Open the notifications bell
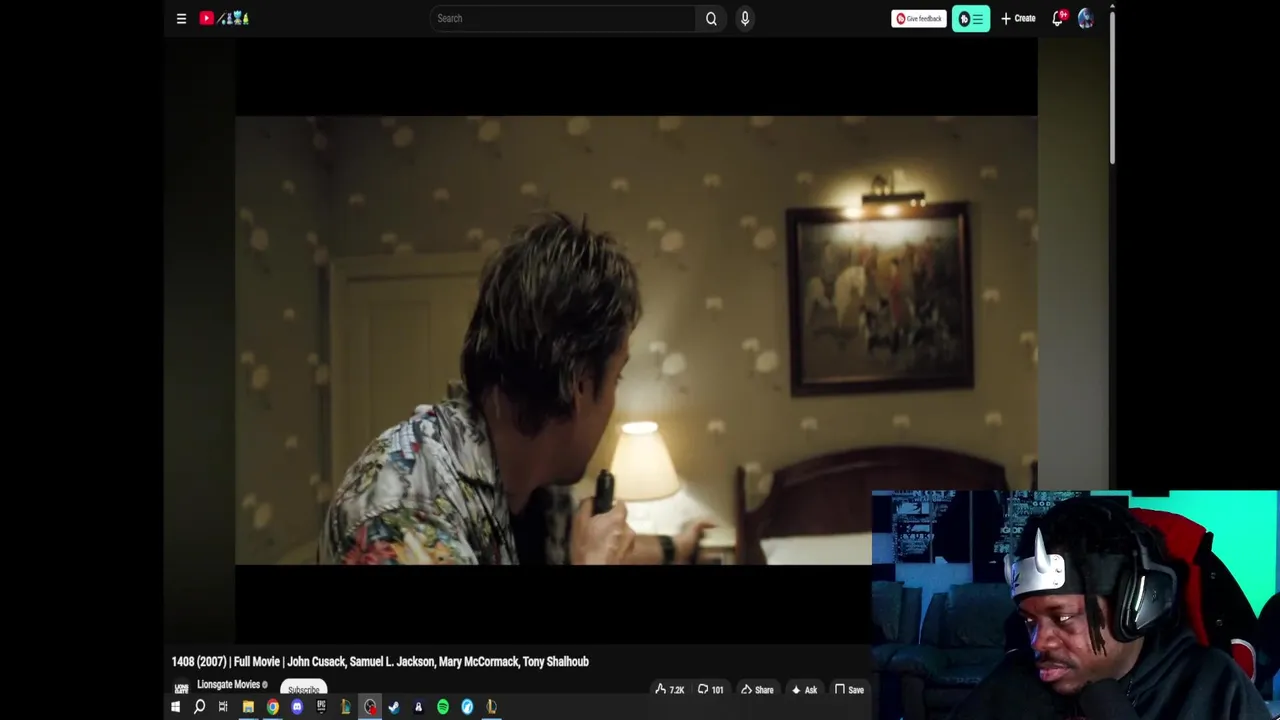 pyautogui.click(x=1058, y=18)
